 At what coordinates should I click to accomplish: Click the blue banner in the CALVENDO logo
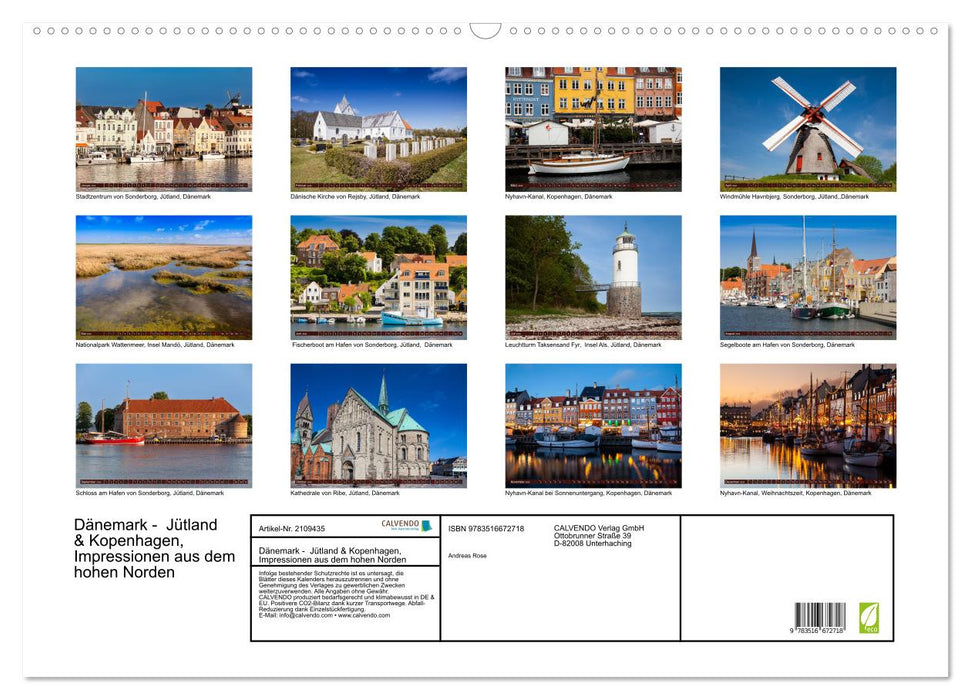(425, 526)
